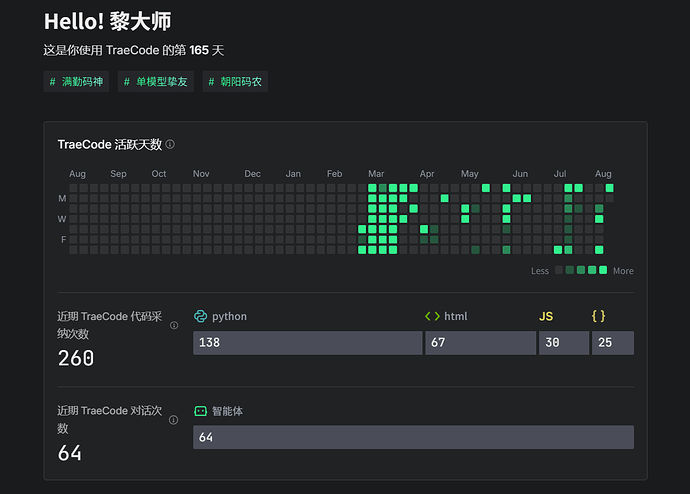The width and height of the screenshot is (690, 494).
Task: Click the python bar showing 138
Action: coord(308,343)
